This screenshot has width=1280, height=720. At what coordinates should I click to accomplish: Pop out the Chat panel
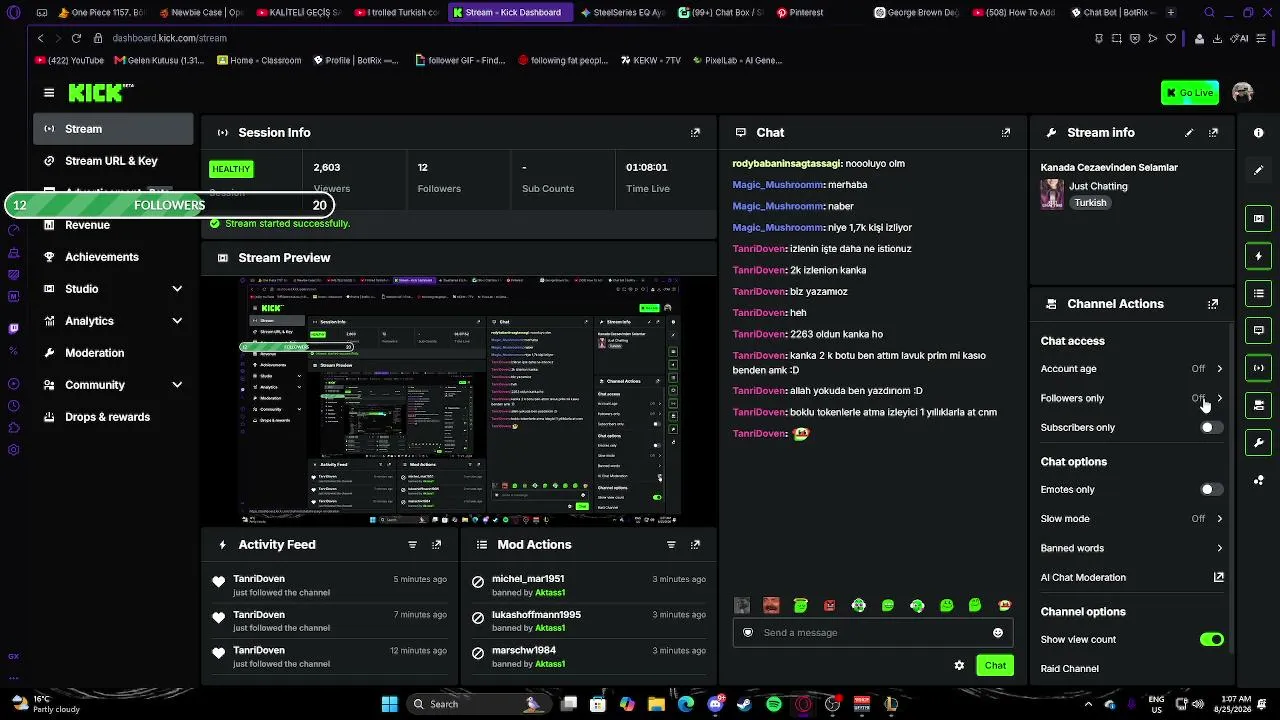click(x=1006, y=132)
